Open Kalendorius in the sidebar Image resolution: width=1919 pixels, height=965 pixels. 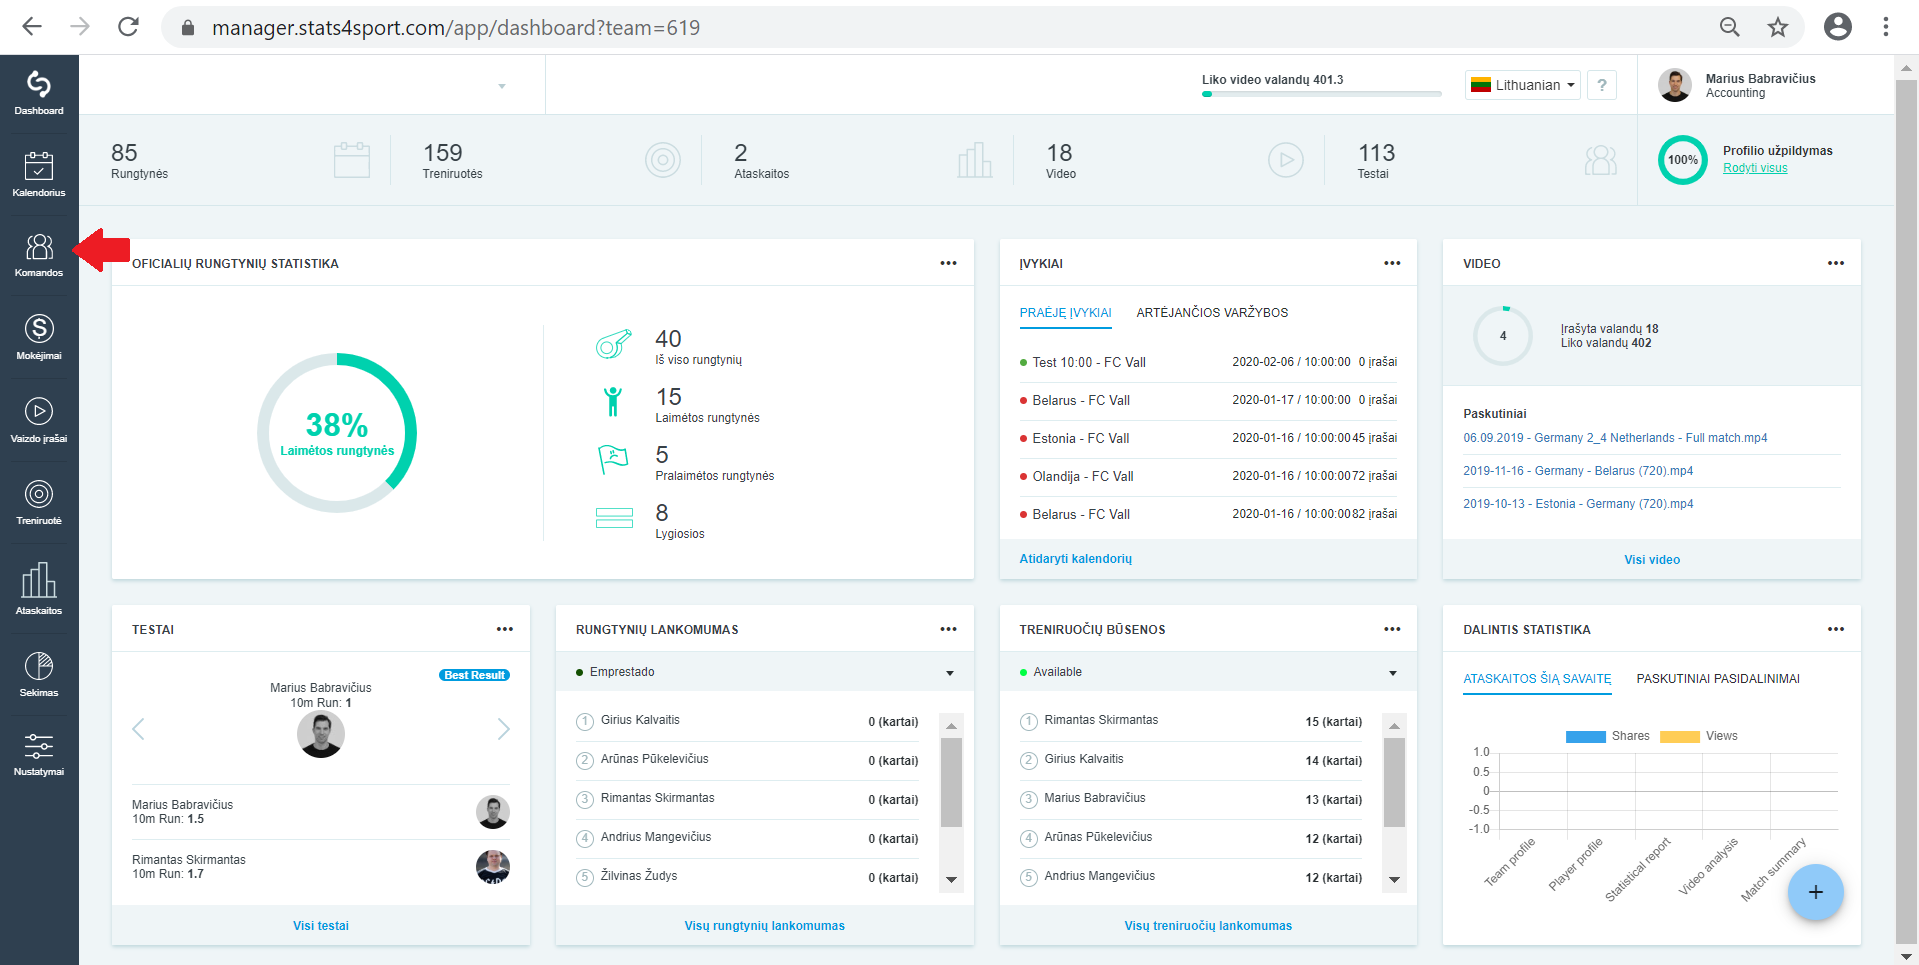[39, 174]
